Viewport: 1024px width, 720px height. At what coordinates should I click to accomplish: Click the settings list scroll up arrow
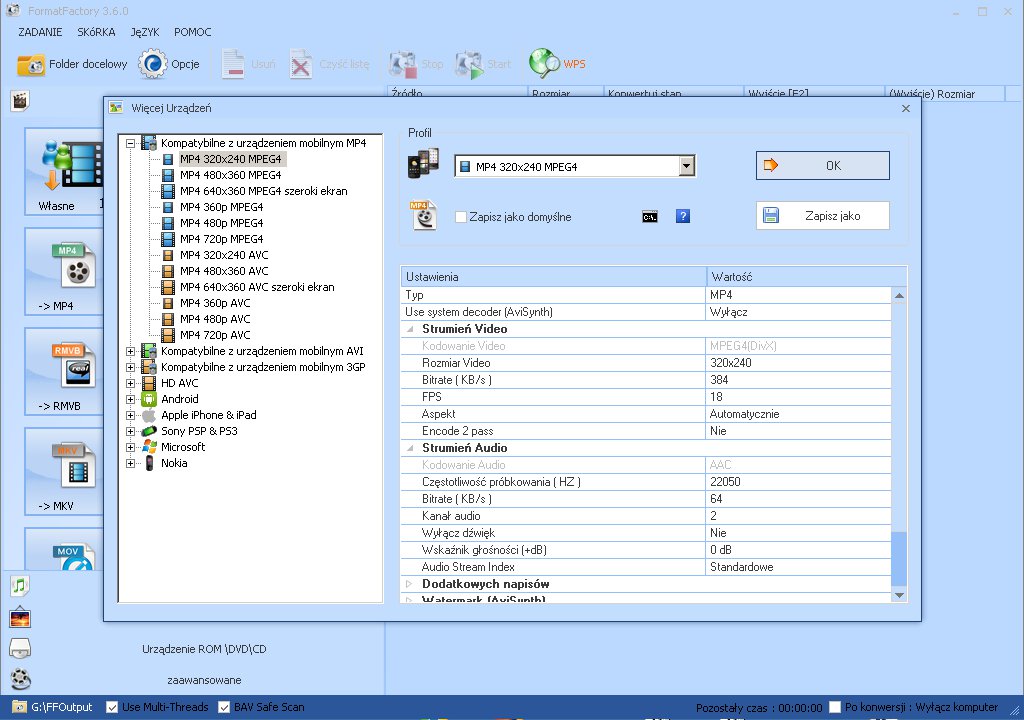click(x=899, y=296)
